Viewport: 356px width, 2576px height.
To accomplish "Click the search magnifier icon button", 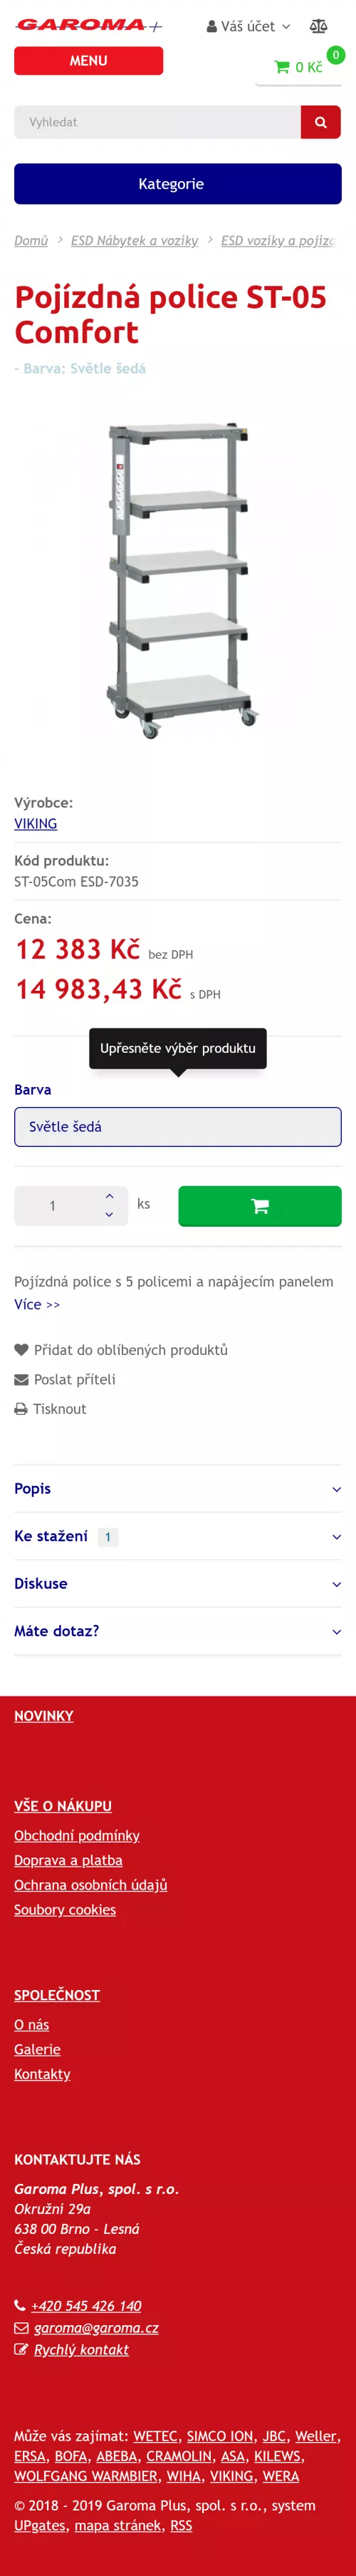I will click(x=321, y=122).
